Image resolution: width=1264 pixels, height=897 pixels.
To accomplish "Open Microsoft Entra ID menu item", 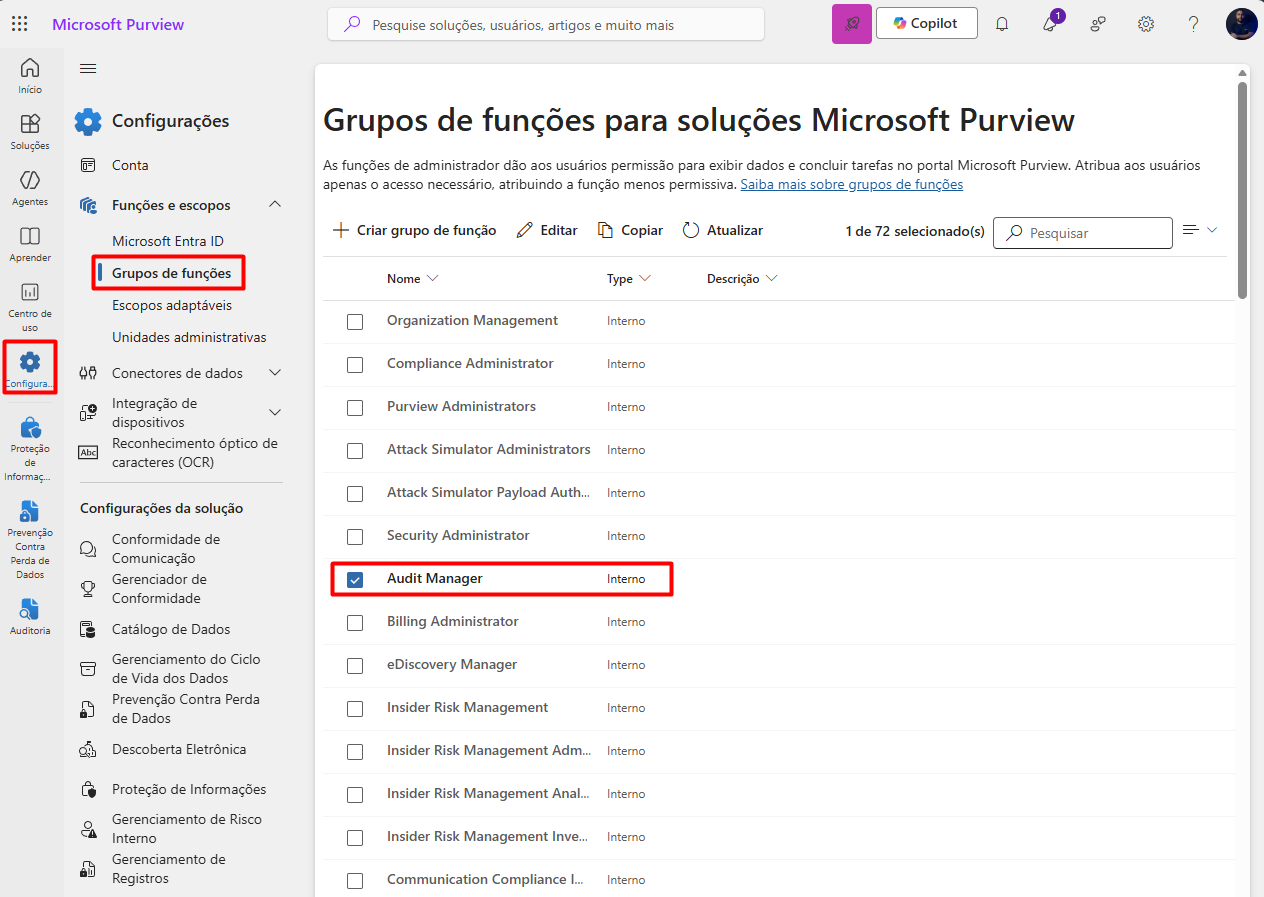I will (x=168, y=241).
